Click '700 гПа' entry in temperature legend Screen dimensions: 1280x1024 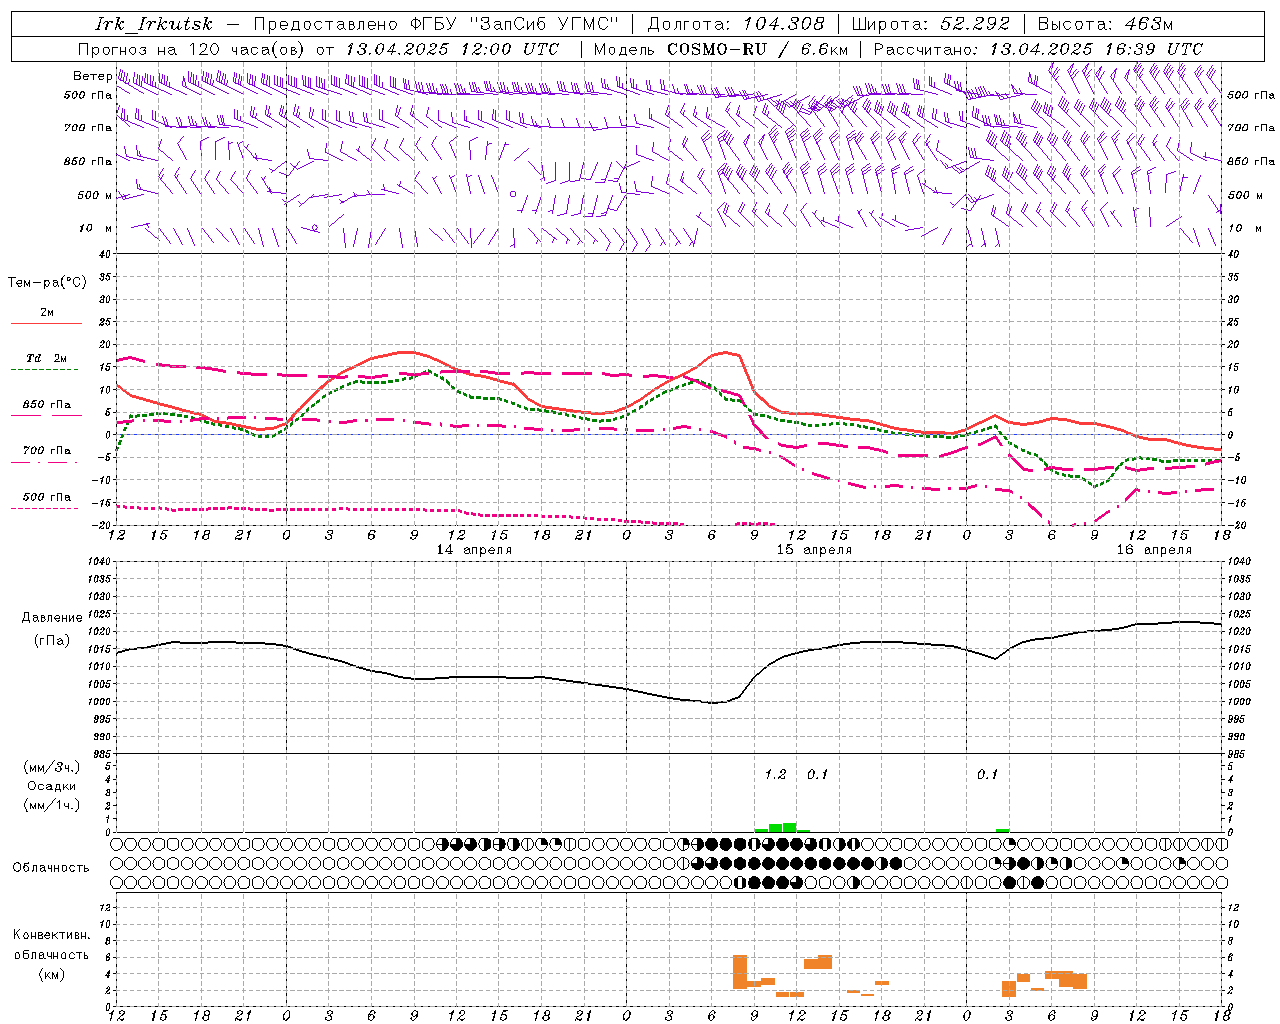(46, 451)
